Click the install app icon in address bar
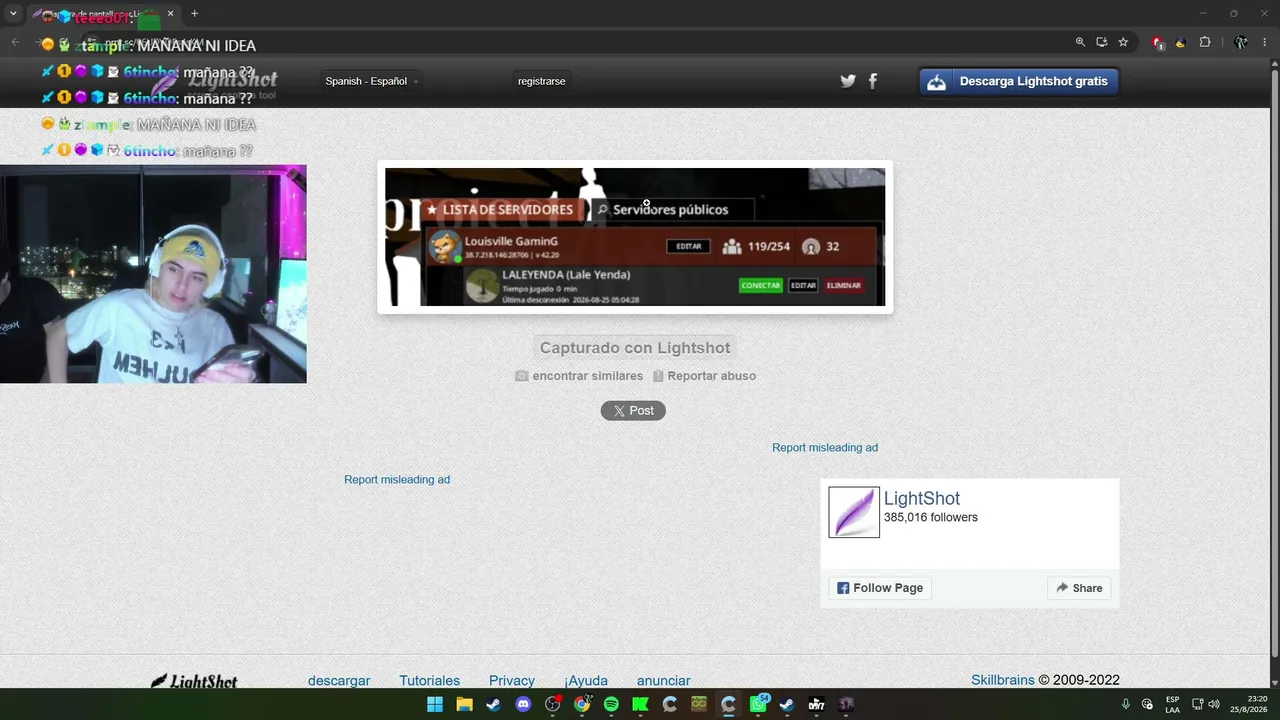 [x=1102, y=42]
